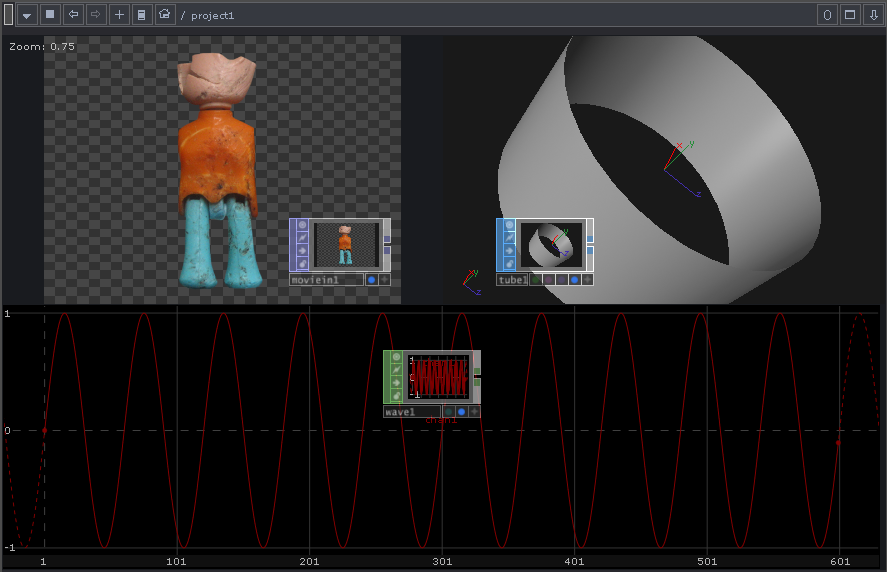Click moviein1 lower output connector
This screenshot has height=572, width=887.
[387, 251]
